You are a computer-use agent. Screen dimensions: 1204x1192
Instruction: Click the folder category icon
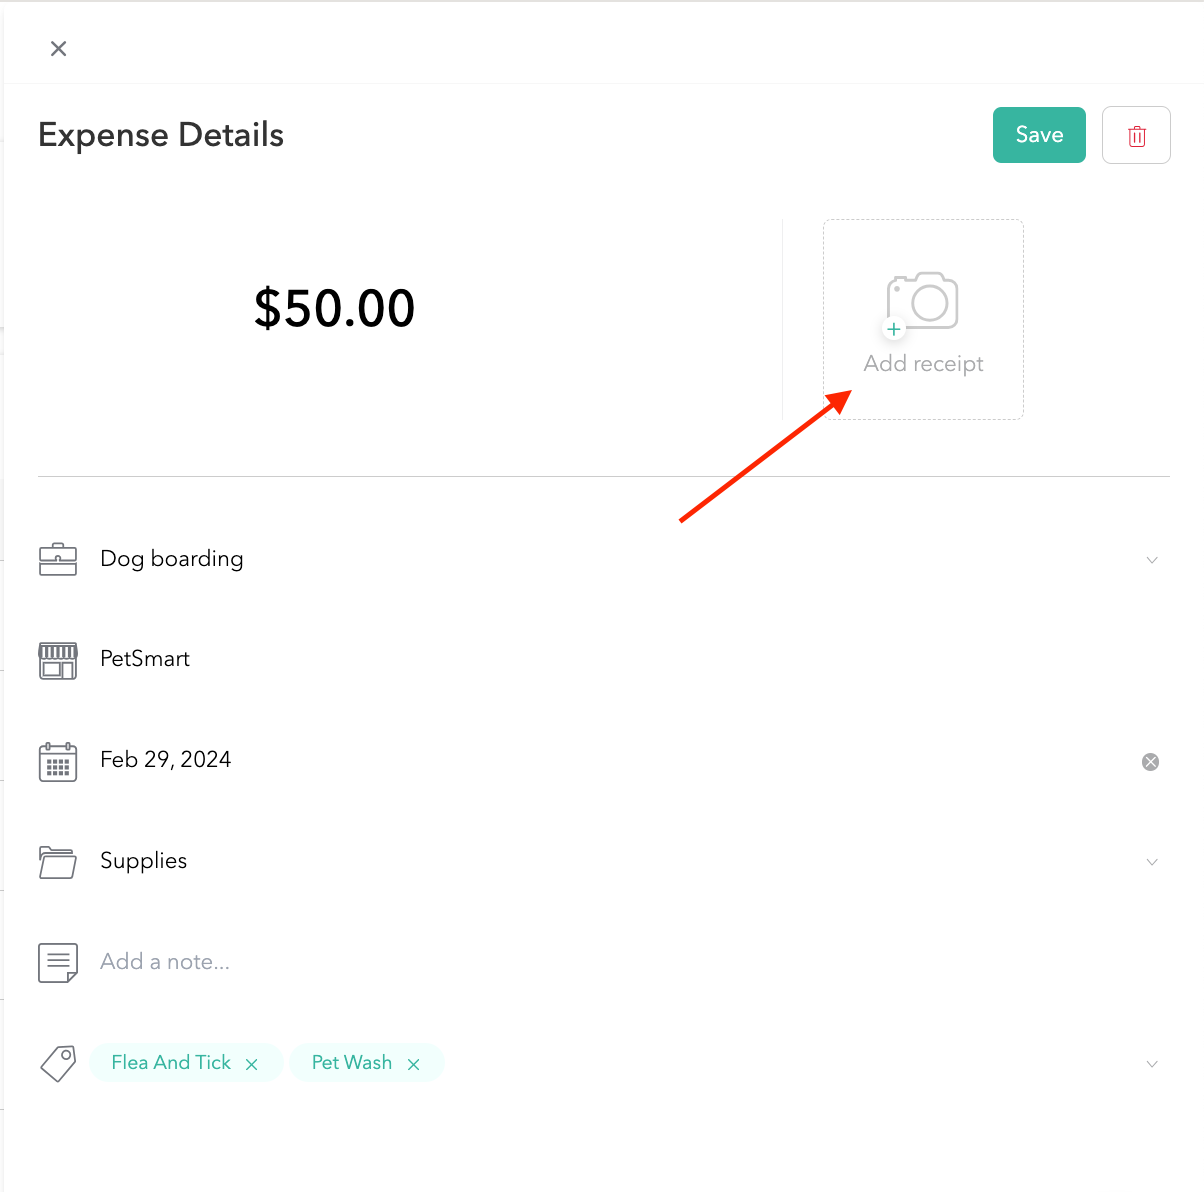point(58,861)
